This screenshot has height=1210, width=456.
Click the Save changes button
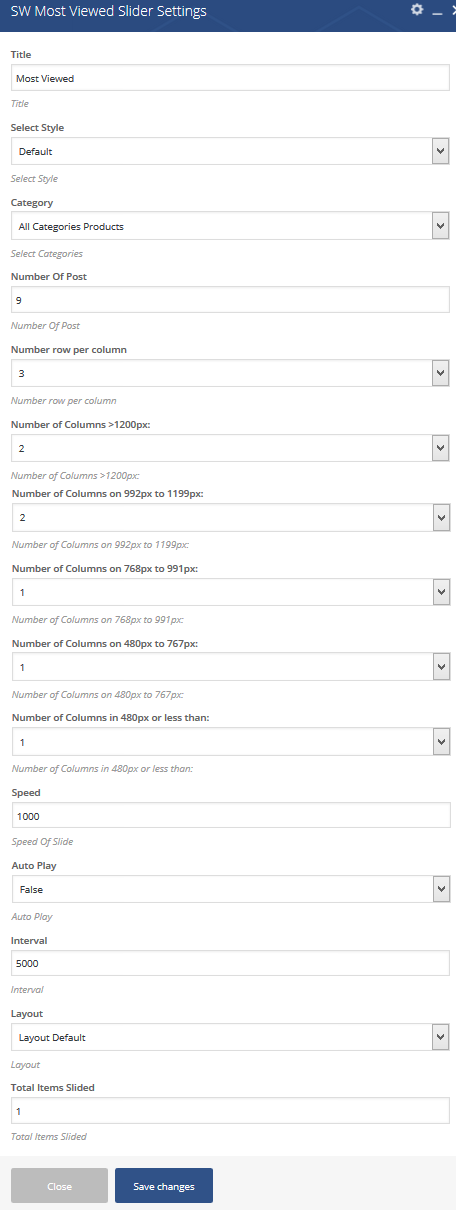tap(164, 1186)
